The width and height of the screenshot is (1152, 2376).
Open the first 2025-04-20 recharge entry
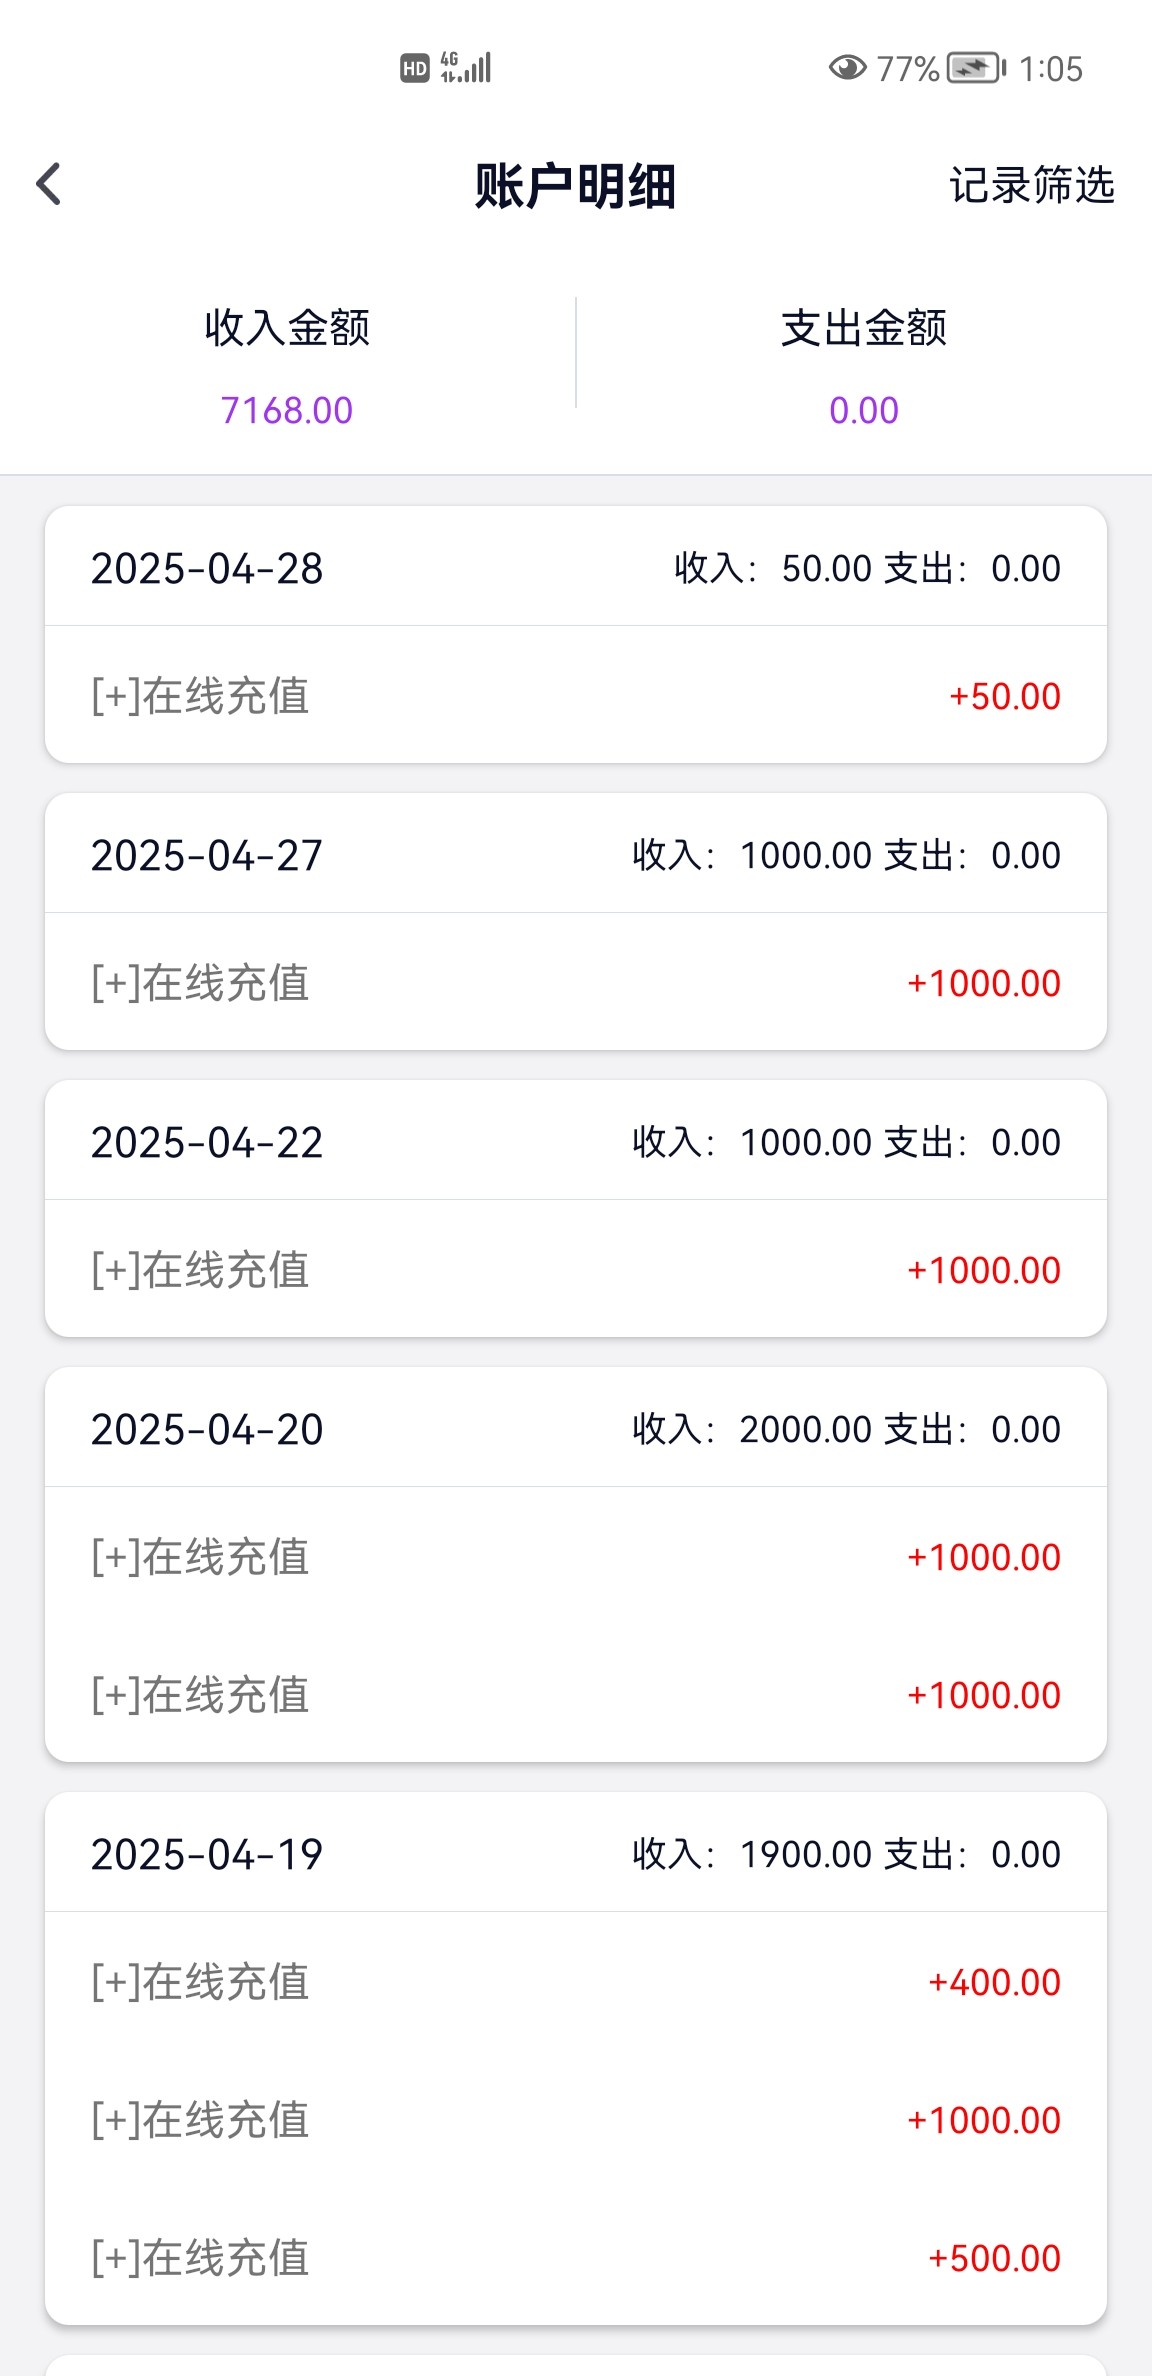click(x=575, y=1557)
